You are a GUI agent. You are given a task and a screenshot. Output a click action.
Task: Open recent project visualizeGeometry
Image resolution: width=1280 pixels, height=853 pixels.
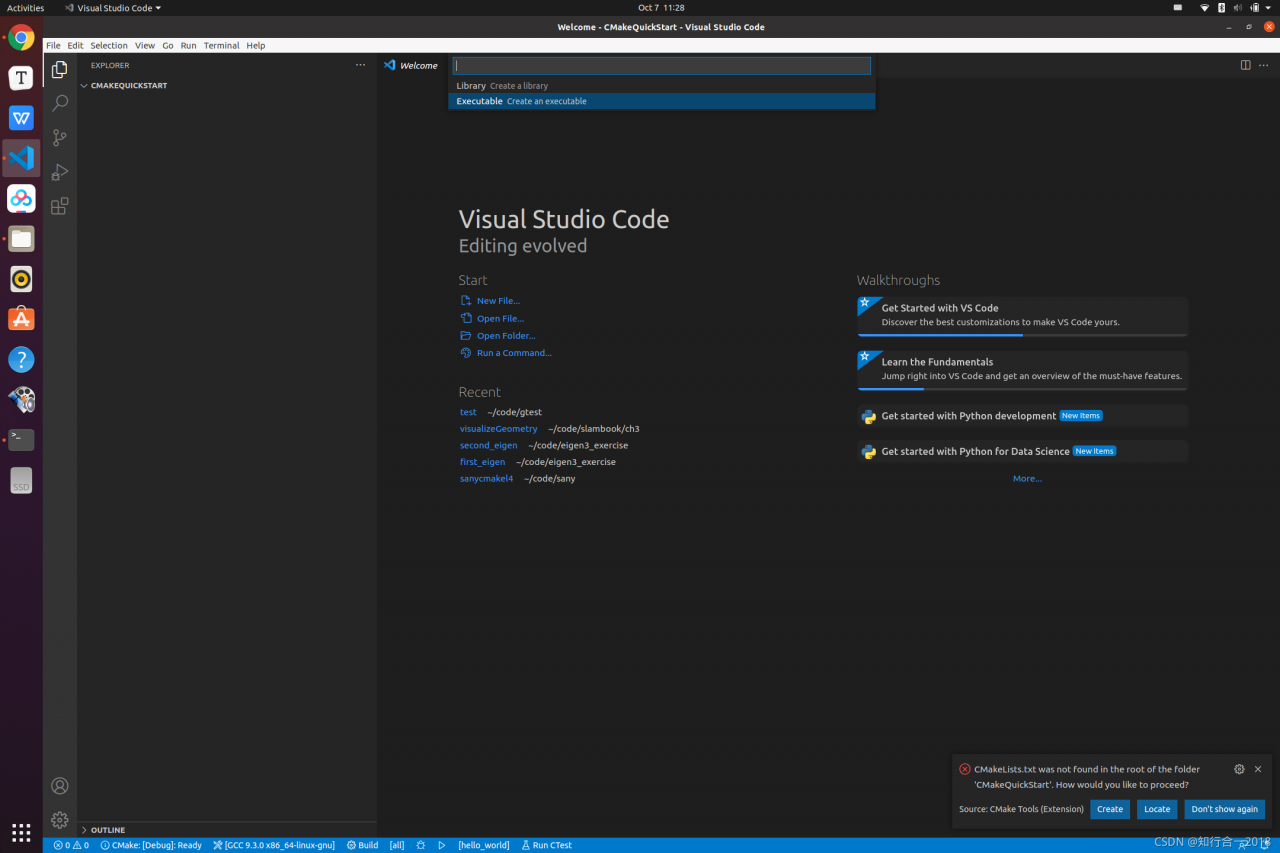tap(498, 429)
